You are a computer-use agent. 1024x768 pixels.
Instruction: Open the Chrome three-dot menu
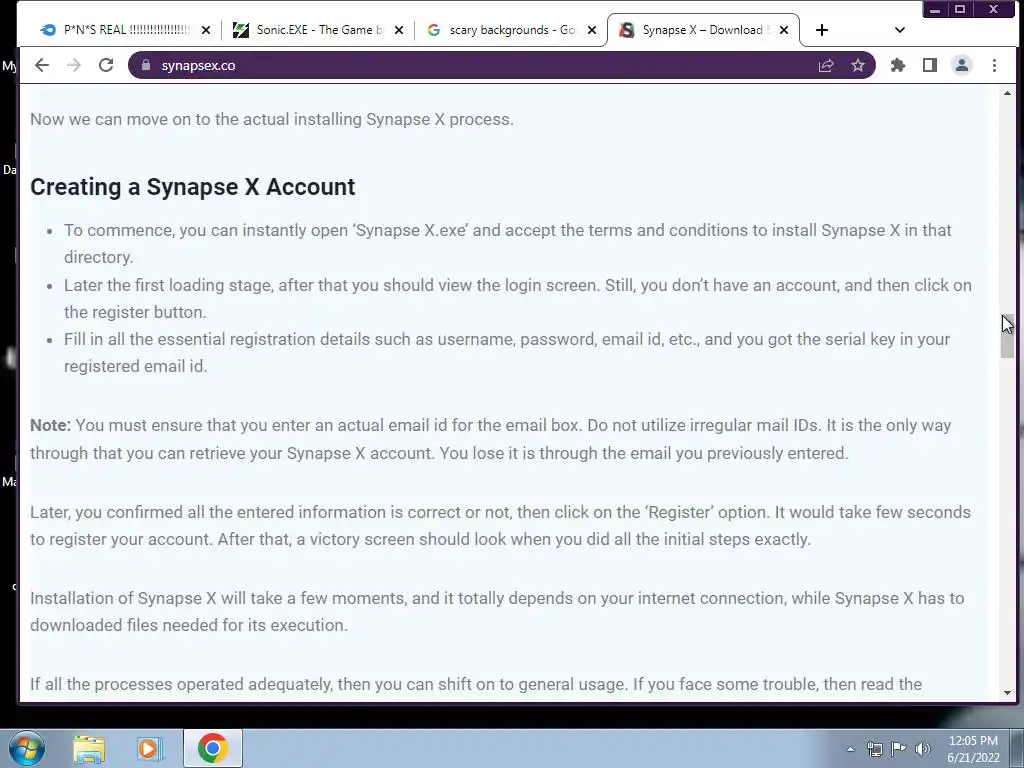tap(994, 65)
